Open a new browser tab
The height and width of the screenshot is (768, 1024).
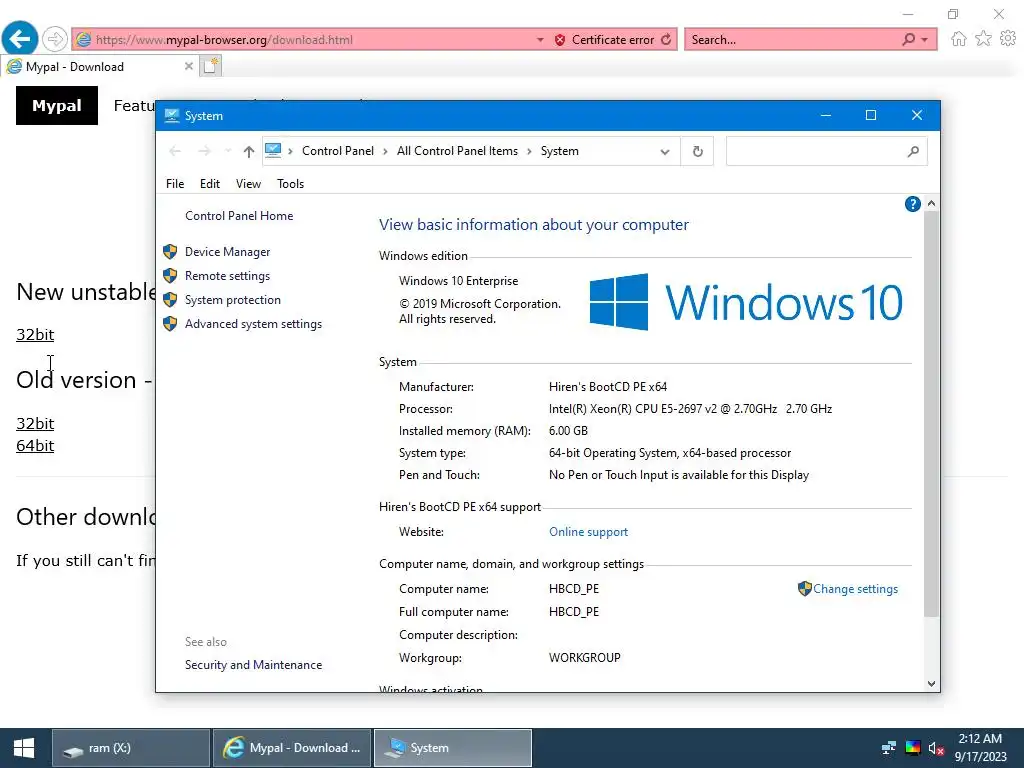pos(210,66)
